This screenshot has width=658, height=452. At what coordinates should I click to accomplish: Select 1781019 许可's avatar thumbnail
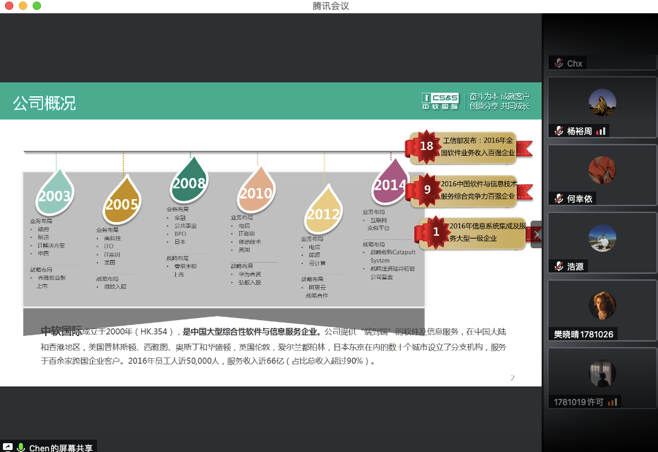pos(602,373)
